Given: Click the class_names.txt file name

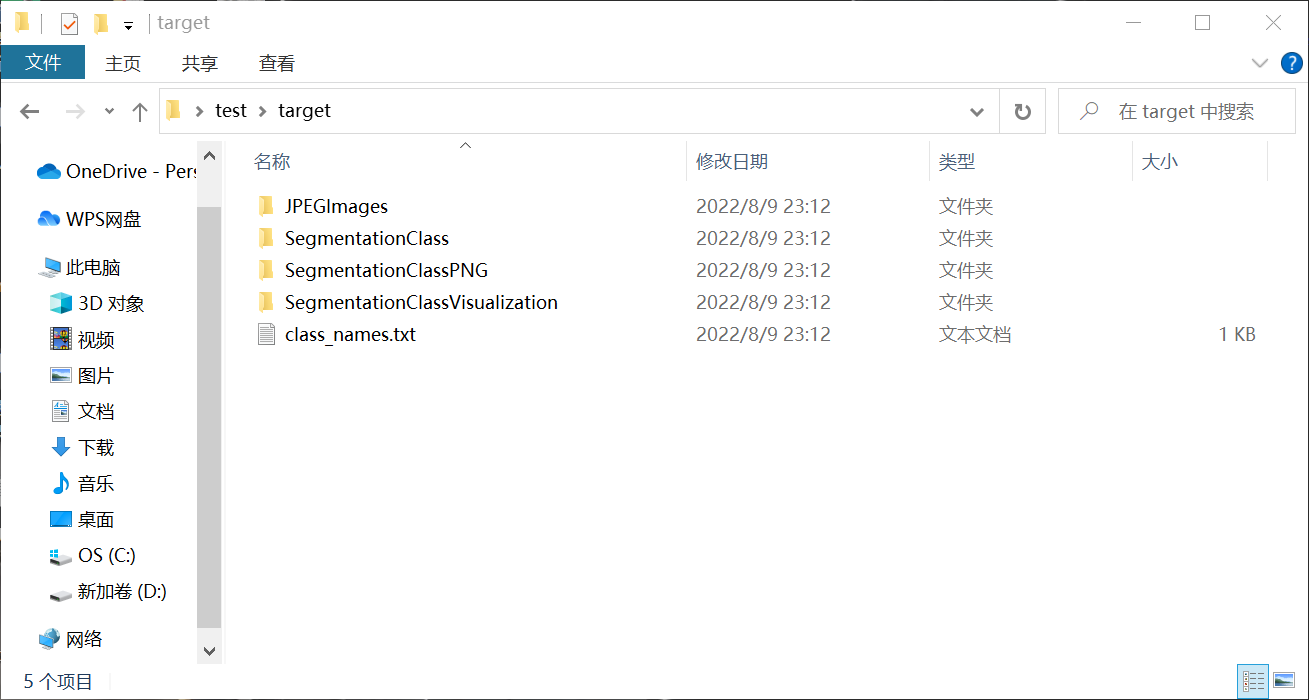Looking at the screenshot, I should [350, 335].
